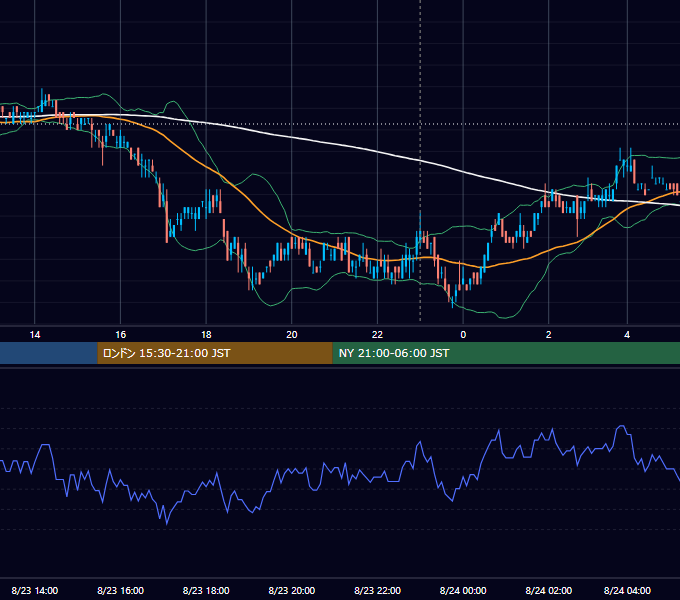The width and height of the screenshot is (680, 600).
Task: Click the 8/23 18:00 date label
Action: pyautogui.click(x=206, y=590)
